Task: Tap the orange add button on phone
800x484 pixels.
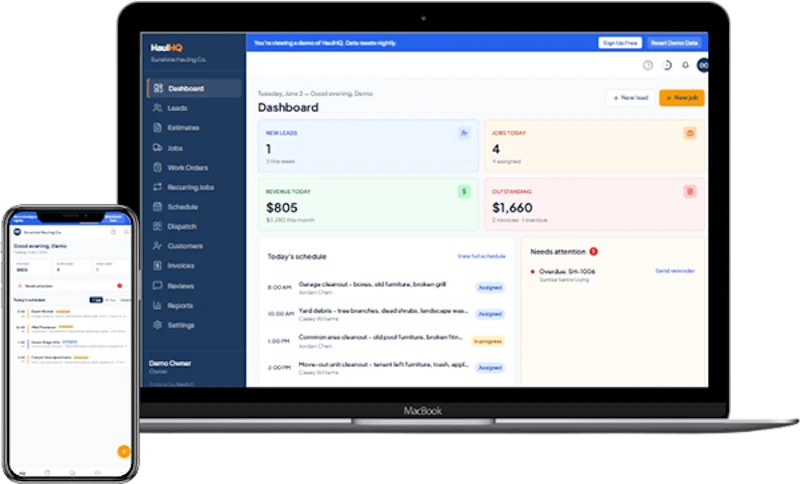Action: pyautogui.click(x=123, y=451)
